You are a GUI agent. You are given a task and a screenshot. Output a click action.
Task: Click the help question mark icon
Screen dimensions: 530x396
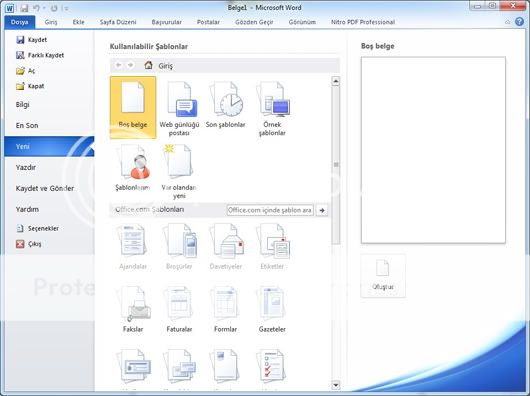[520, 22]
